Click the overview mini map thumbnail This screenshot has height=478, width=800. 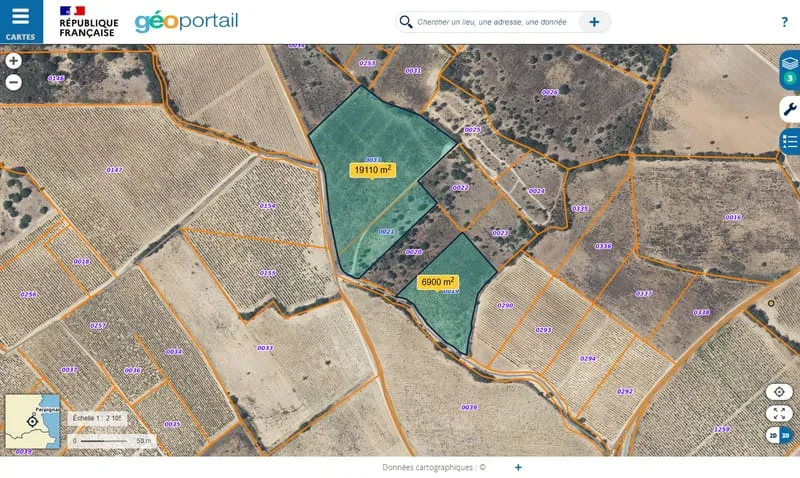click(x=33, y=422)
